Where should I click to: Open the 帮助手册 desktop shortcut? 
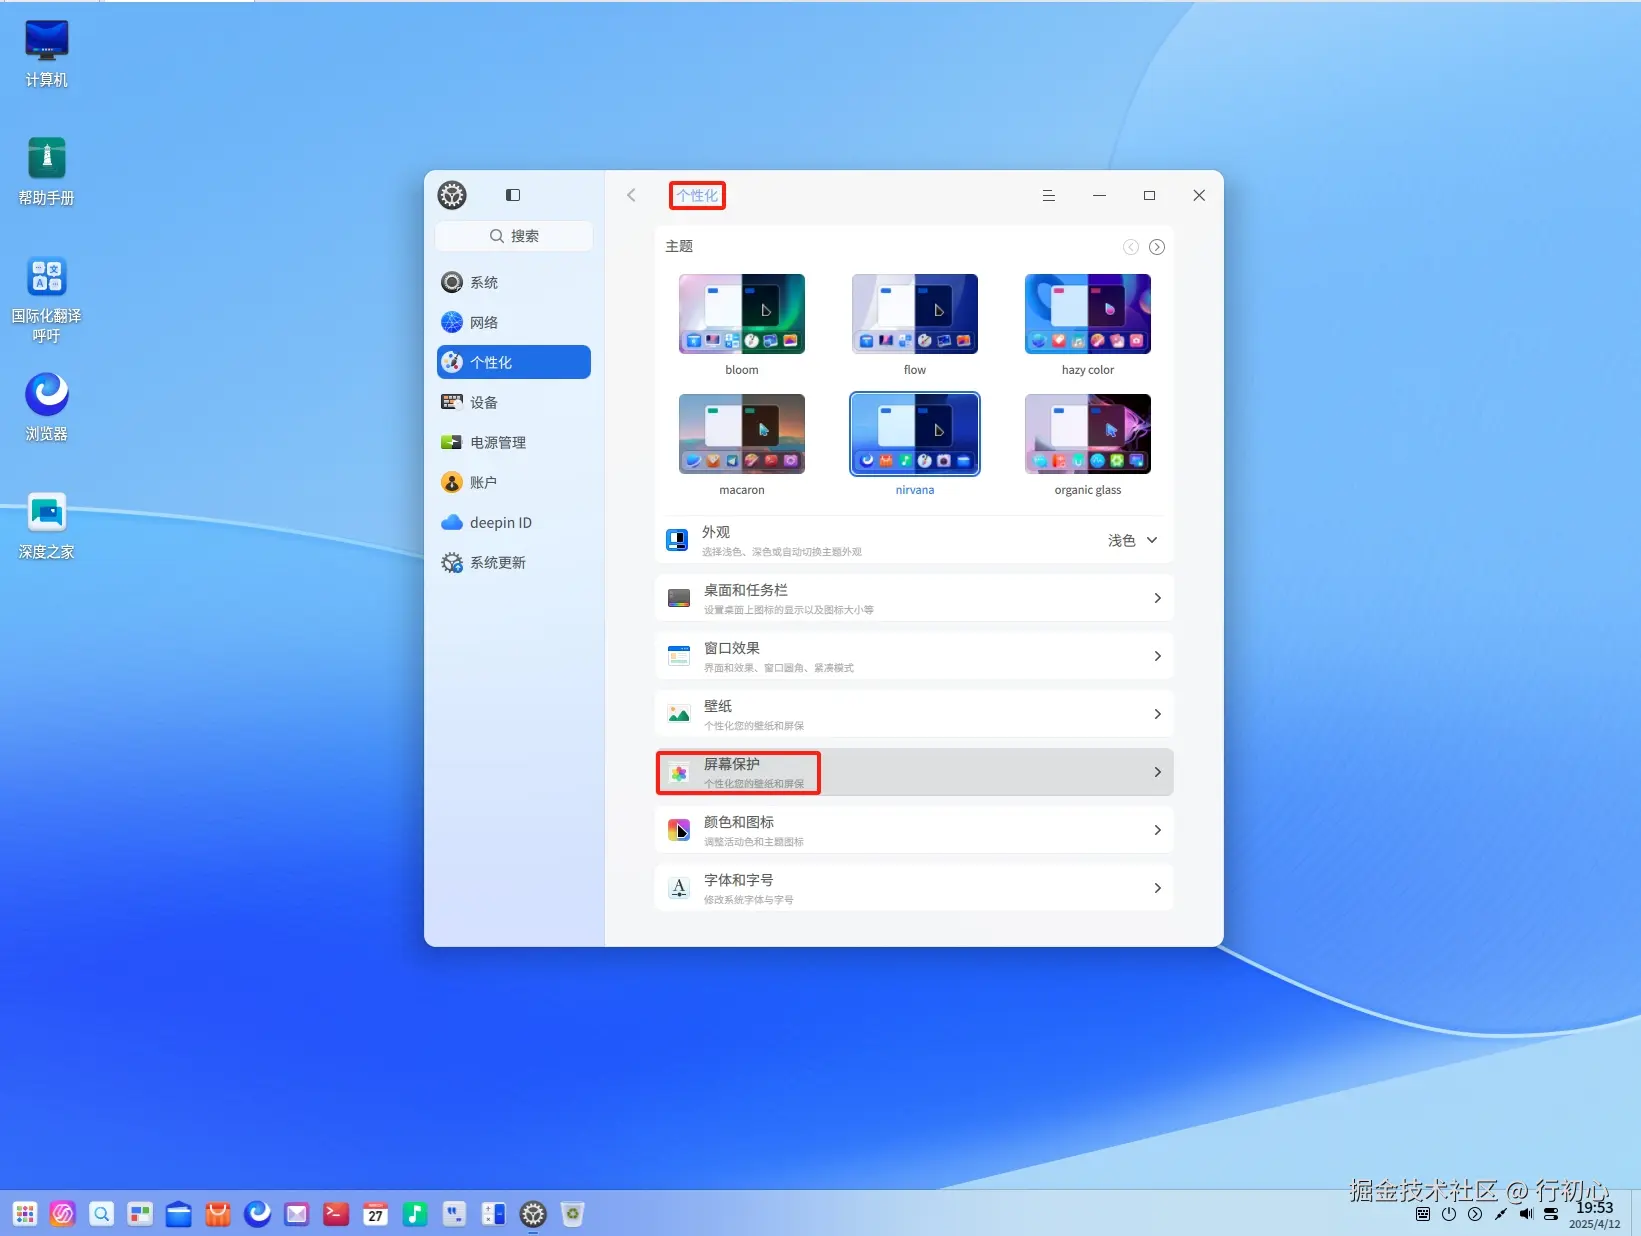click(x=46, y=172)
